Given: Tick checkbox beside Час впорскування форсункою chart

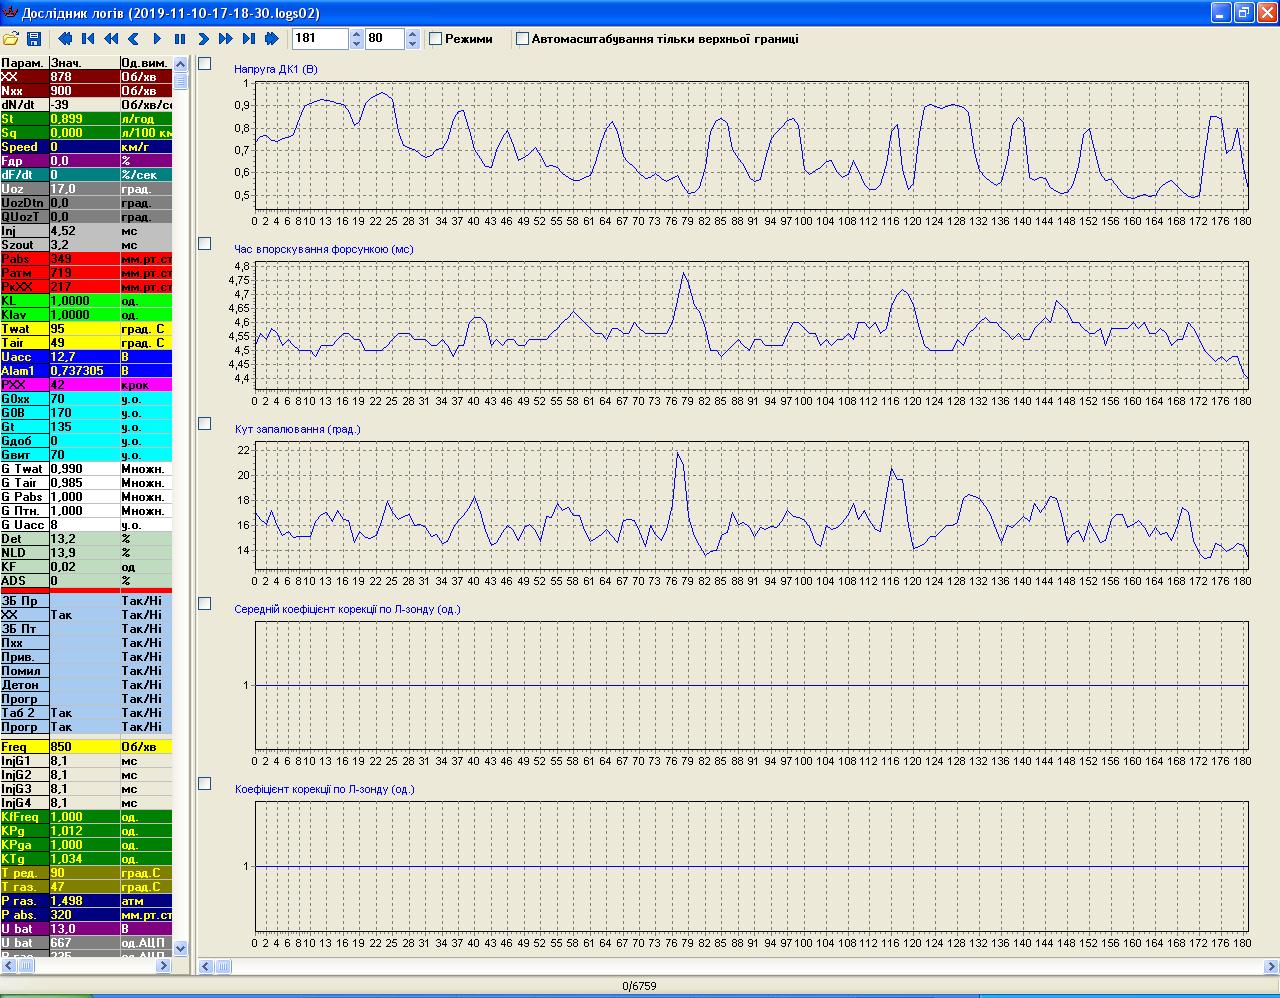Looking at the screenshot, I should click(x=205, y=243).
